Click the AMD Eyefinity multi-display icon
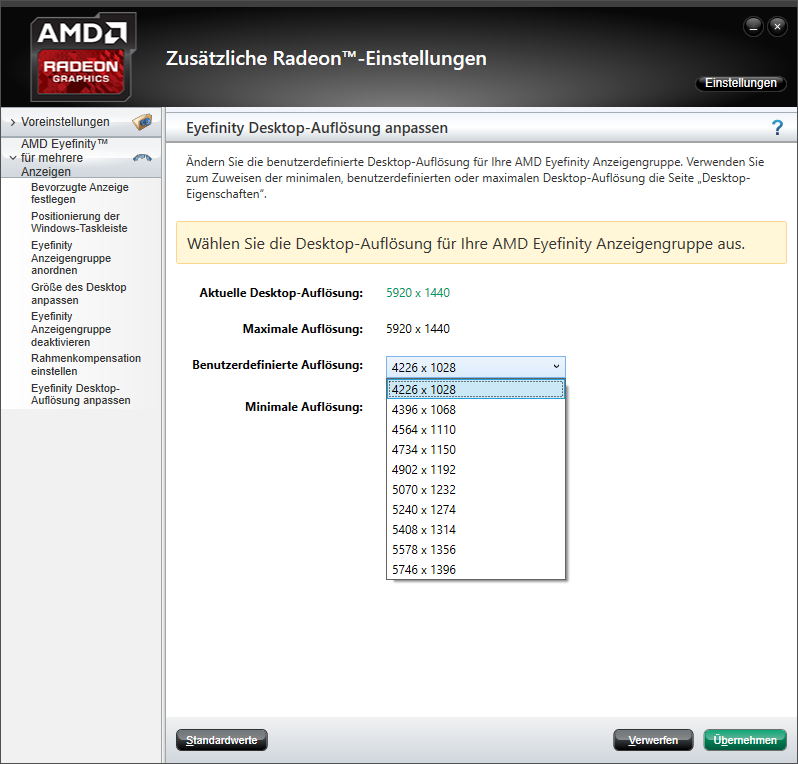 (142, 158)
